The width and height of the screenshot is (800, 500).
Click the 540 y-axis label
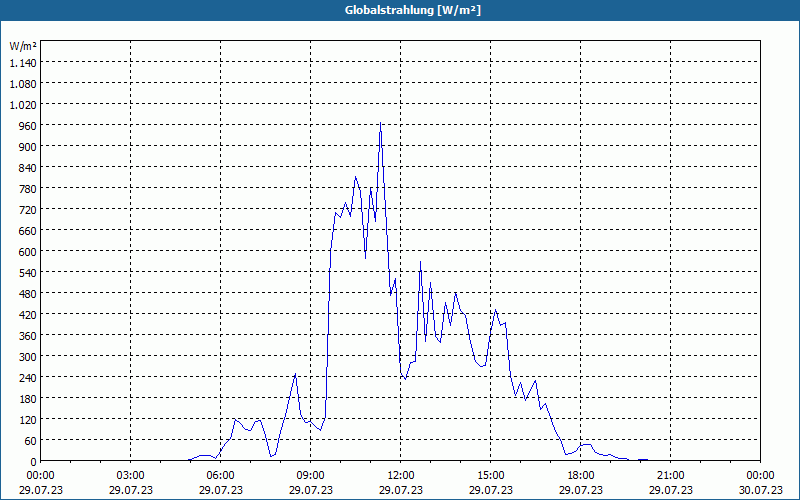pyautogui.click(x=28, y=272)
